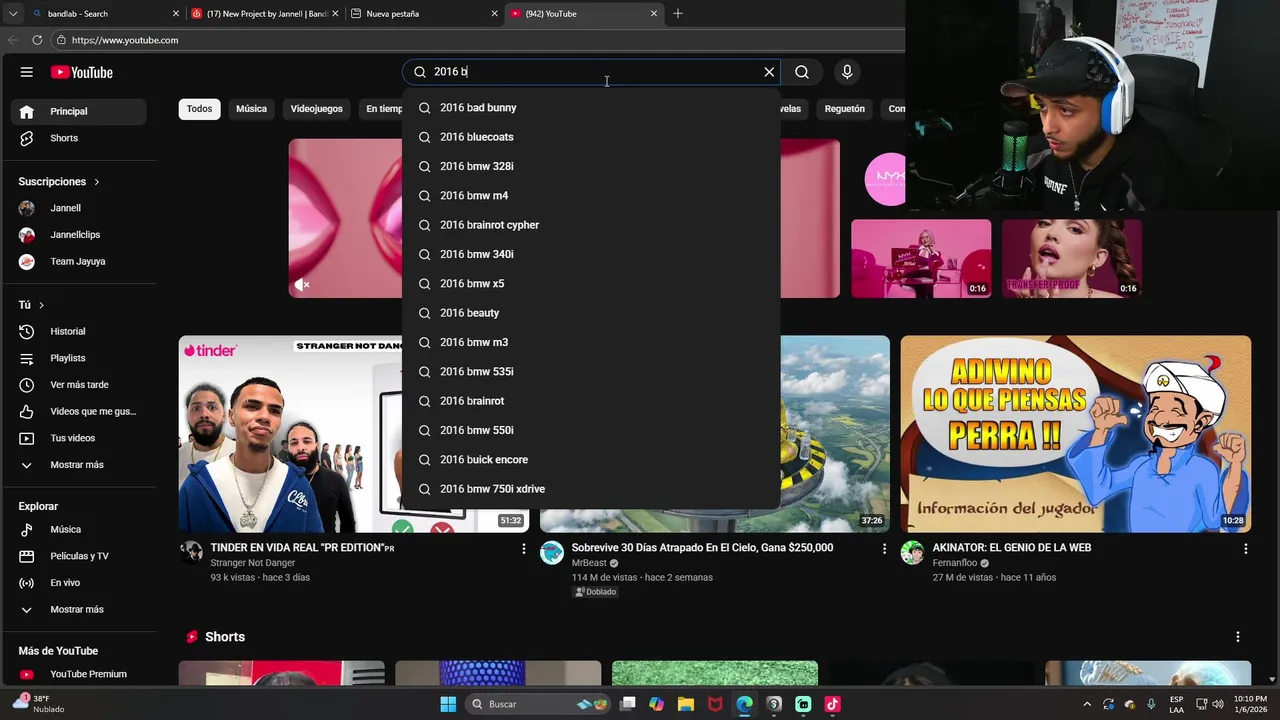The height and width of the screenshot is (720, 1280).
Task: Open the options menu for Akinator video
Action: tap(1245, 549)
